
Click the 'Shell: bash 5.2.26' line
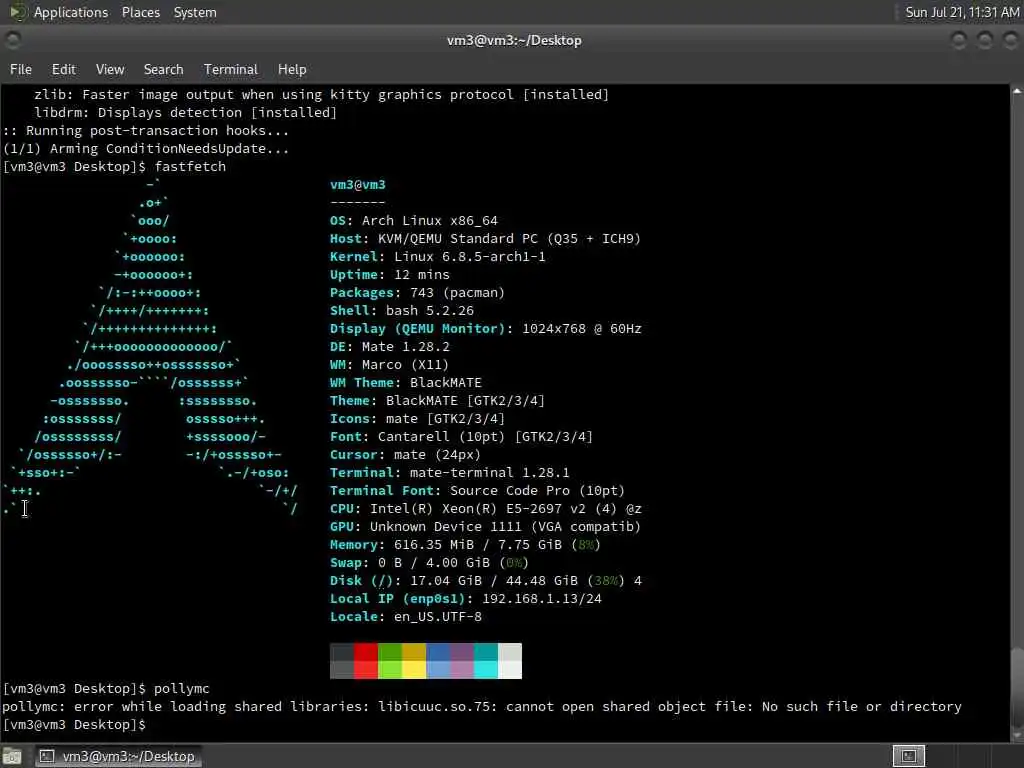coord(402,311)
